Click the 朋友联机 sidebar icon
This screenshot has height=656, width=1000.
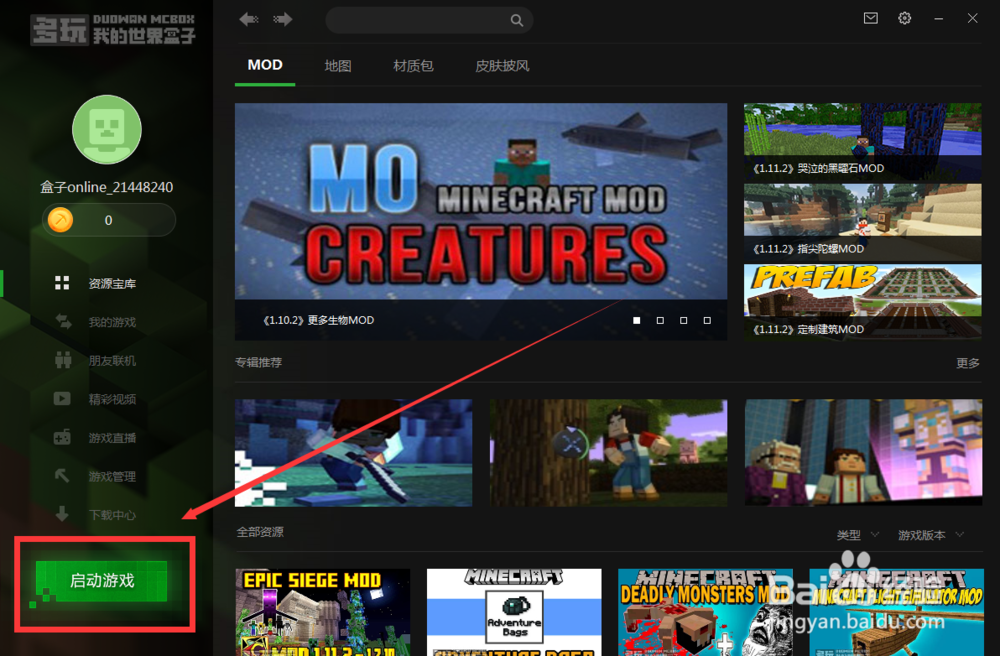(62, 360)
